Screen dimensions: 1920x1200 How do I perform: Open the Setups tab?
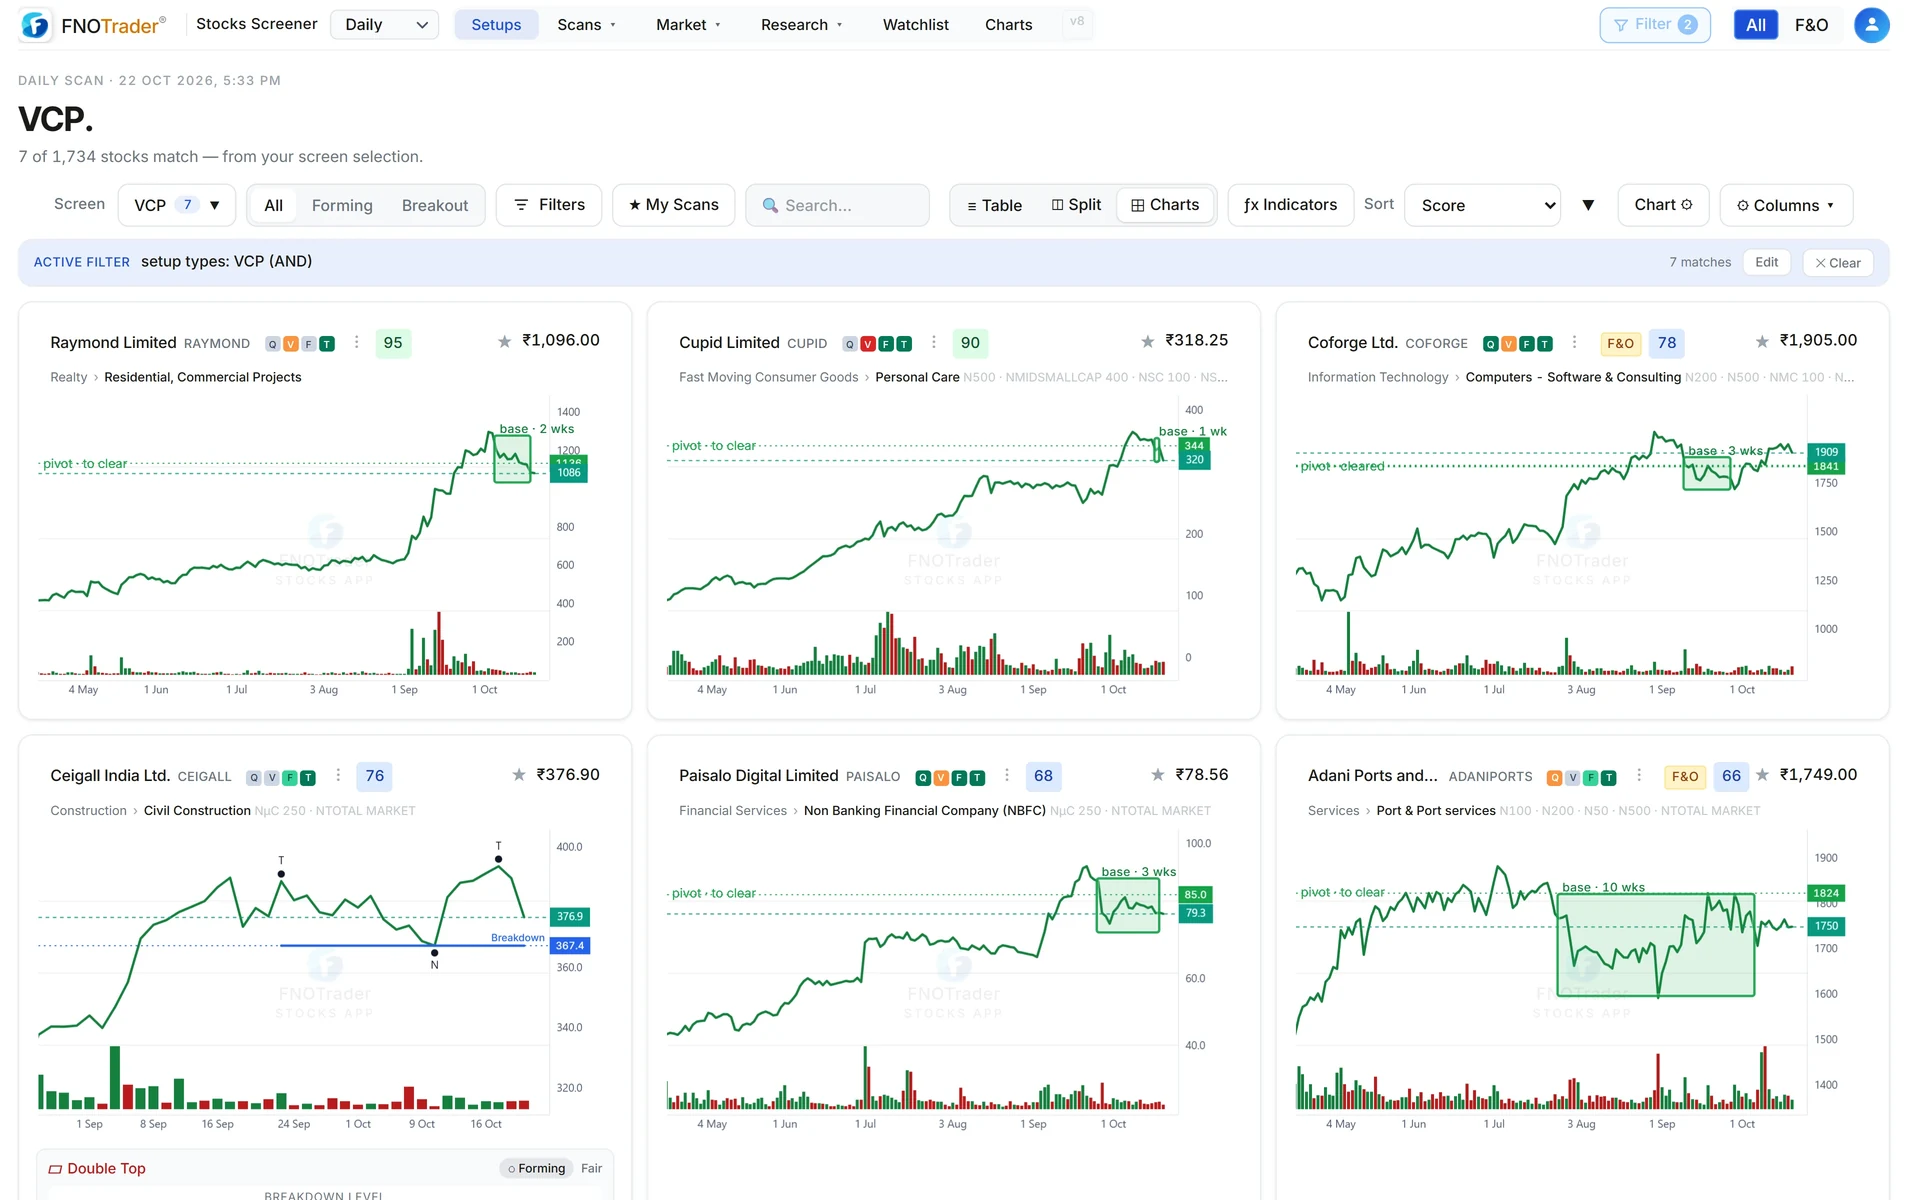tap(496, 25)
